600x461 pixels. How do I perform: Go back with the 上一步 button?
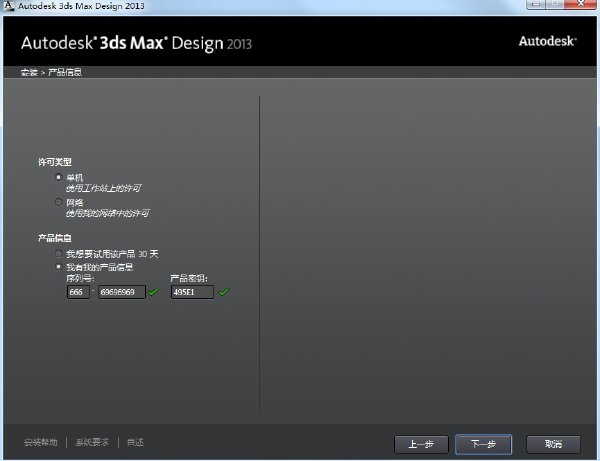421,444
